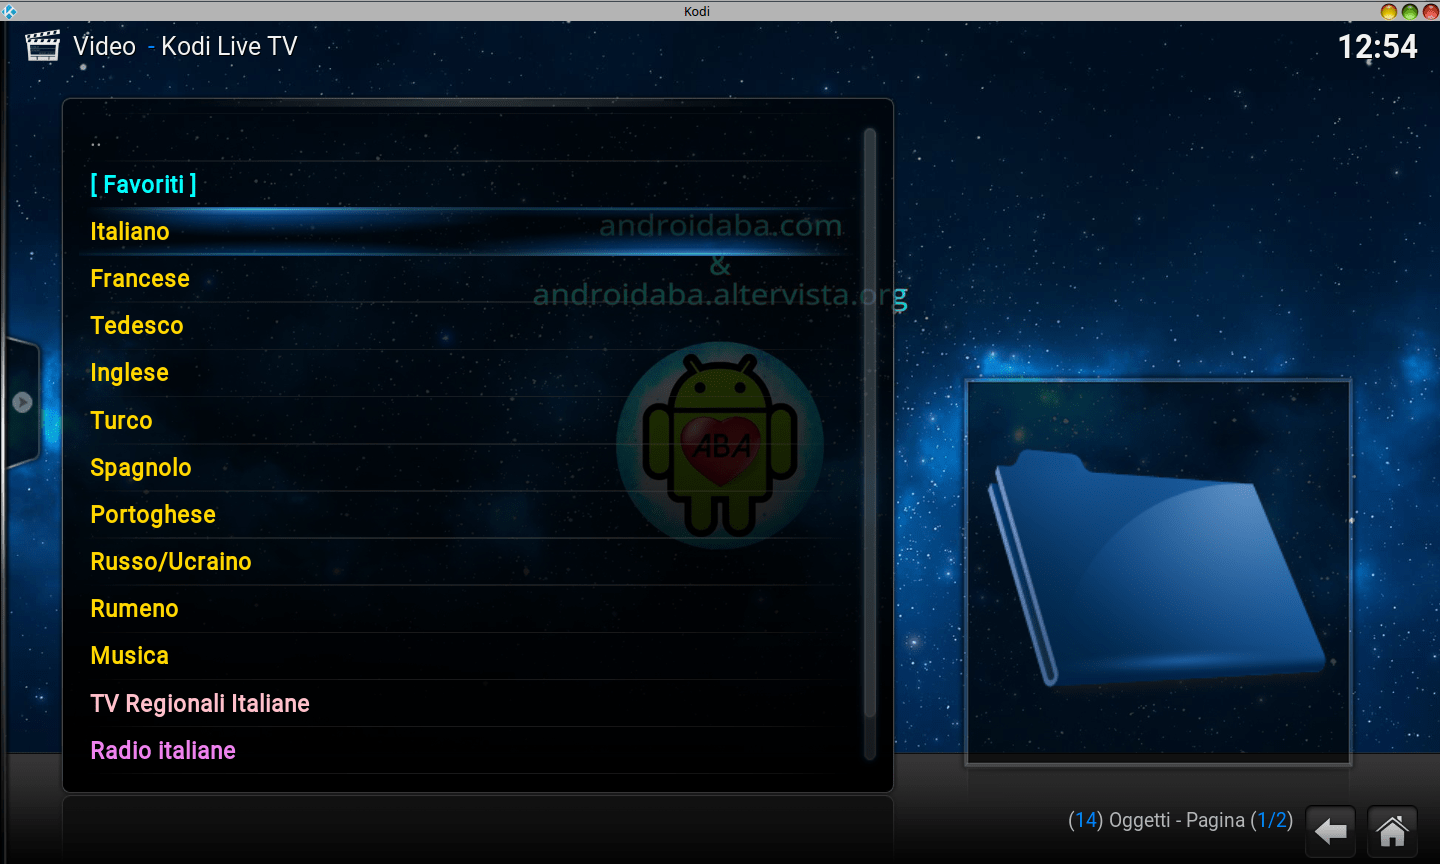Click the back arrow button
The width and height of the screenshot is (1440, 864).
pos(1330,830)
